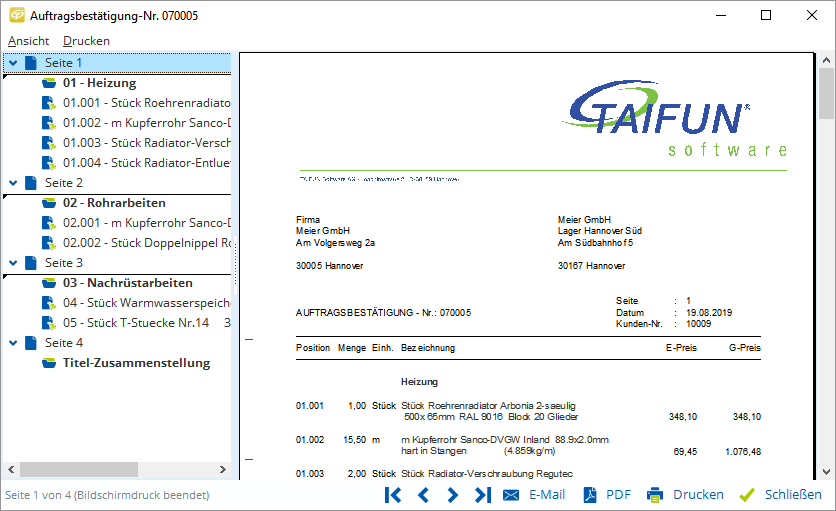This screenshot has height=511, width=836.
Task: Click the E-Mail envelope icon
Action: click(511, 495)
